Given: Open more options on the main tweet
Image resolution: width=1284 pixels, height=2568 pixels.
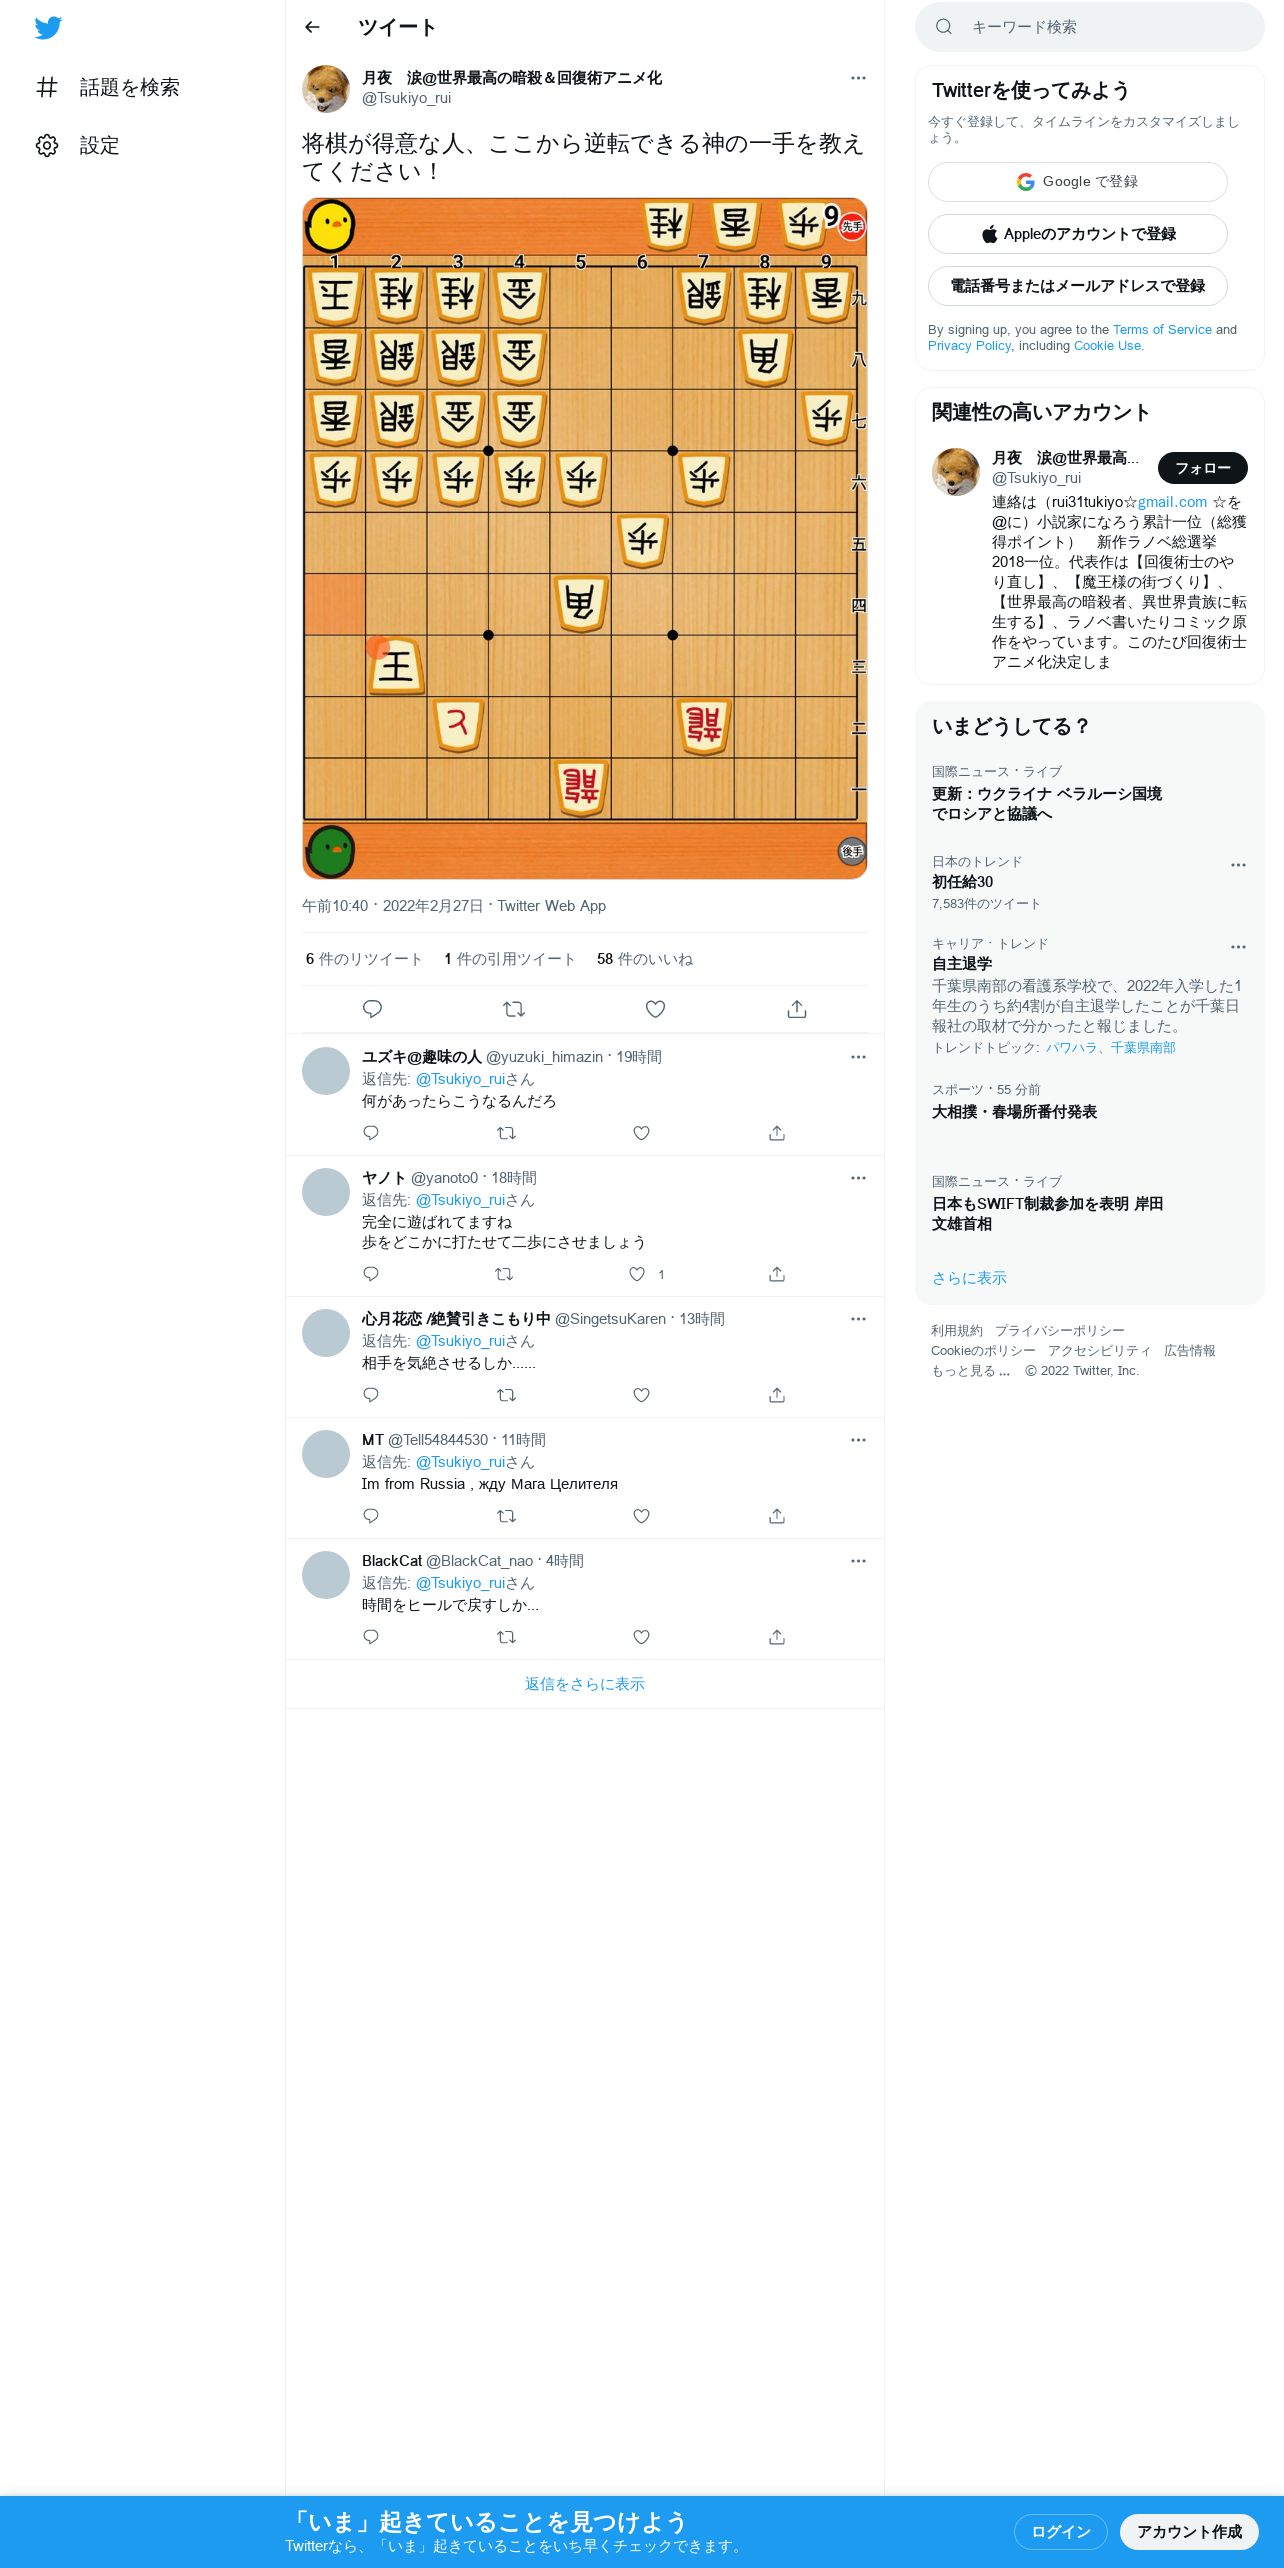Looking at the screenshot, I should 858,78.
